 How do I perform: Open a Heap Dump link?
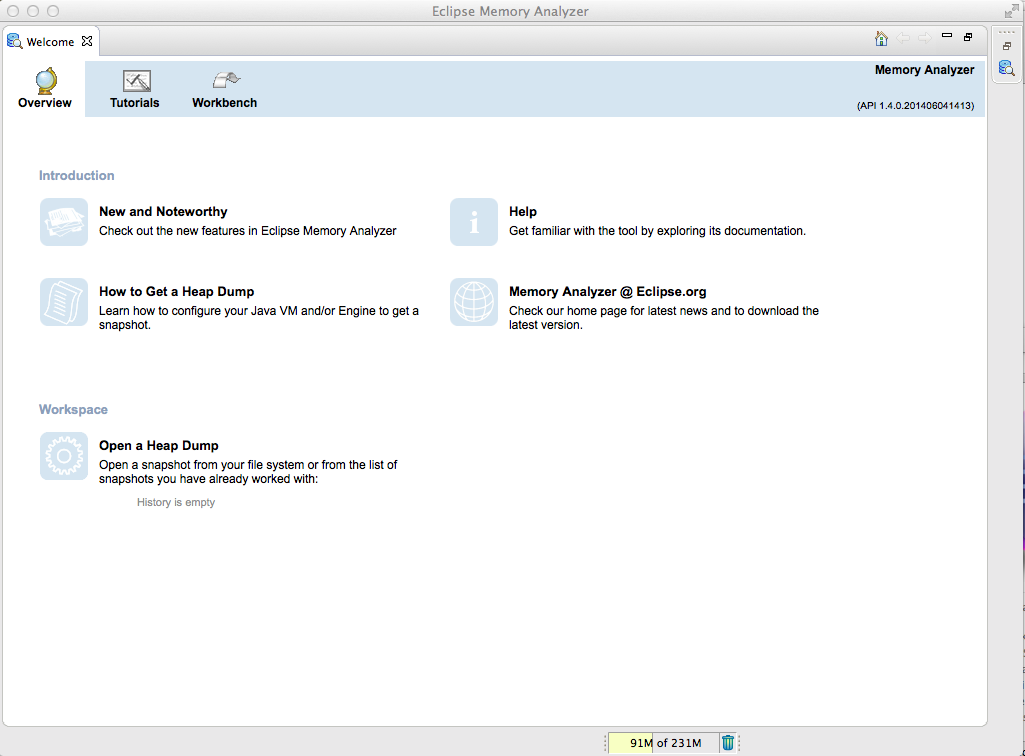159,445
